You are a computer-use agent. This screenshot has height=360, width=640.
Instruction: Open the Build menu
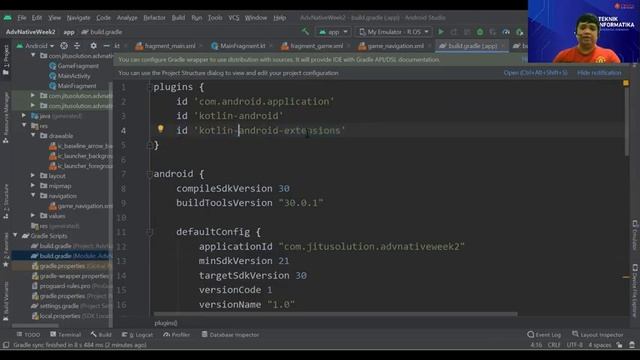(178, 18)
